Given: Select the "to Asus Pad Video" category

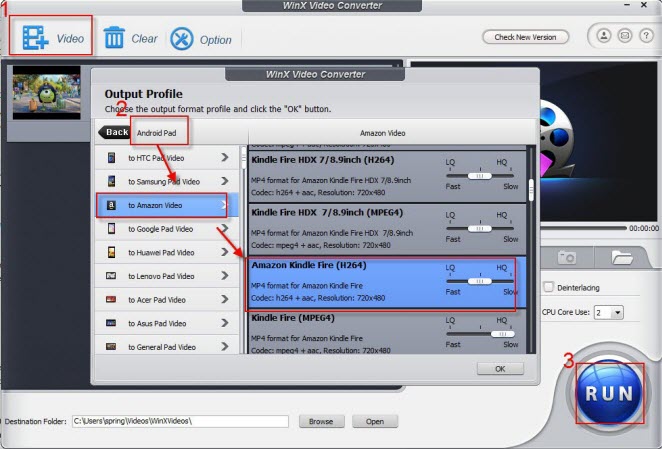Looking at the screenshot, I should (x=167, y=324).
